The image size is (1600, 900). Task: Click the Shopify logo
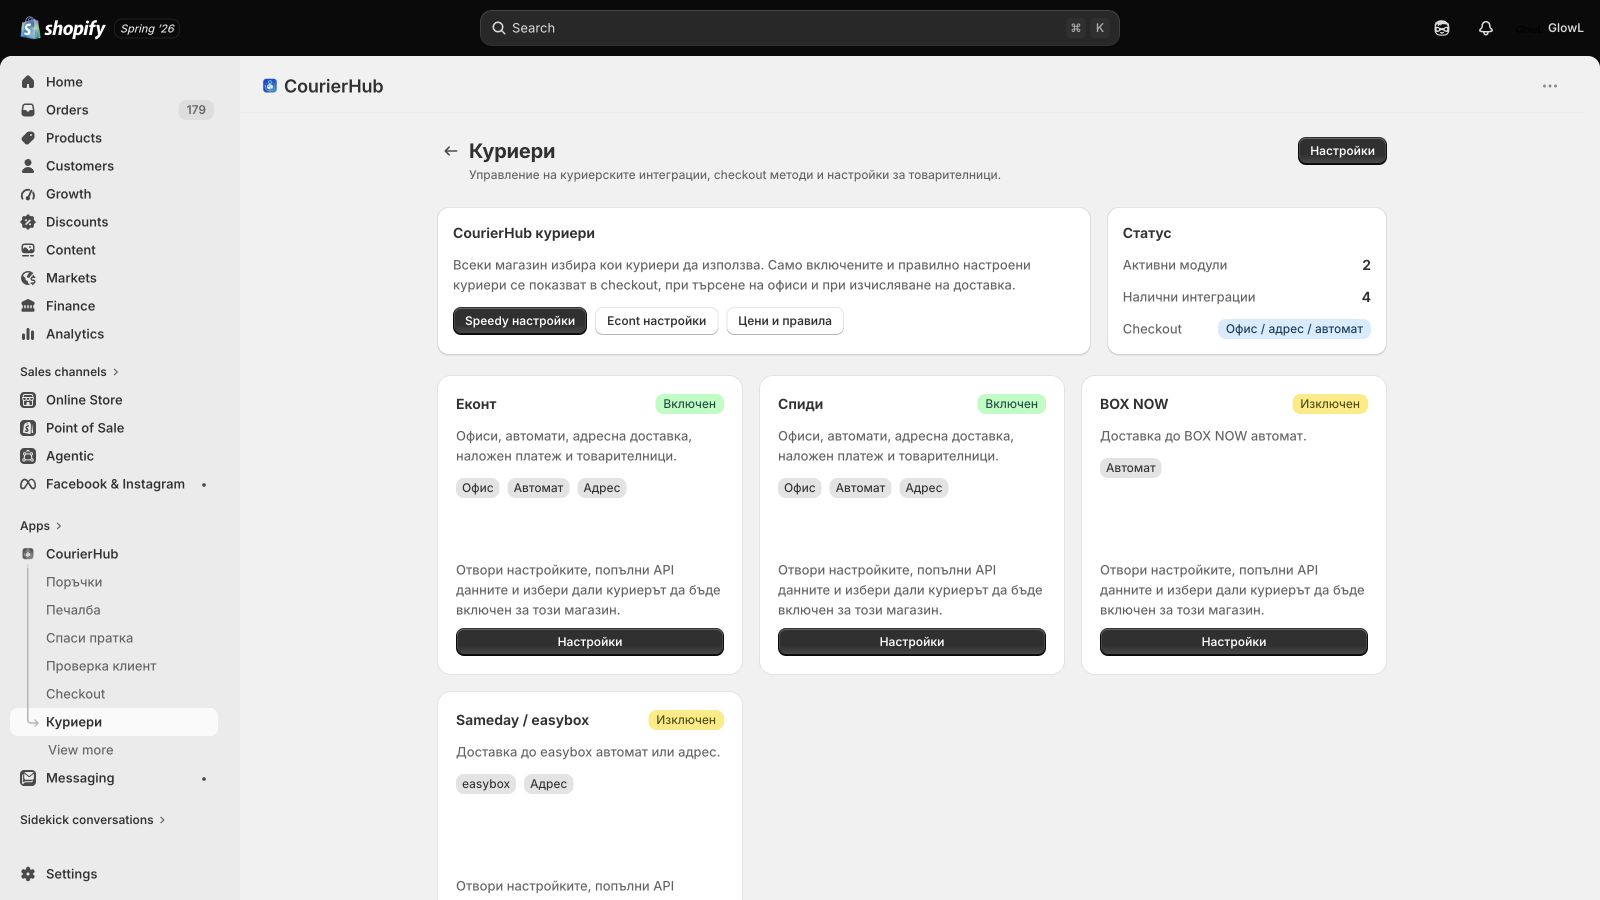pyautogui.click(x=63, y=28)
